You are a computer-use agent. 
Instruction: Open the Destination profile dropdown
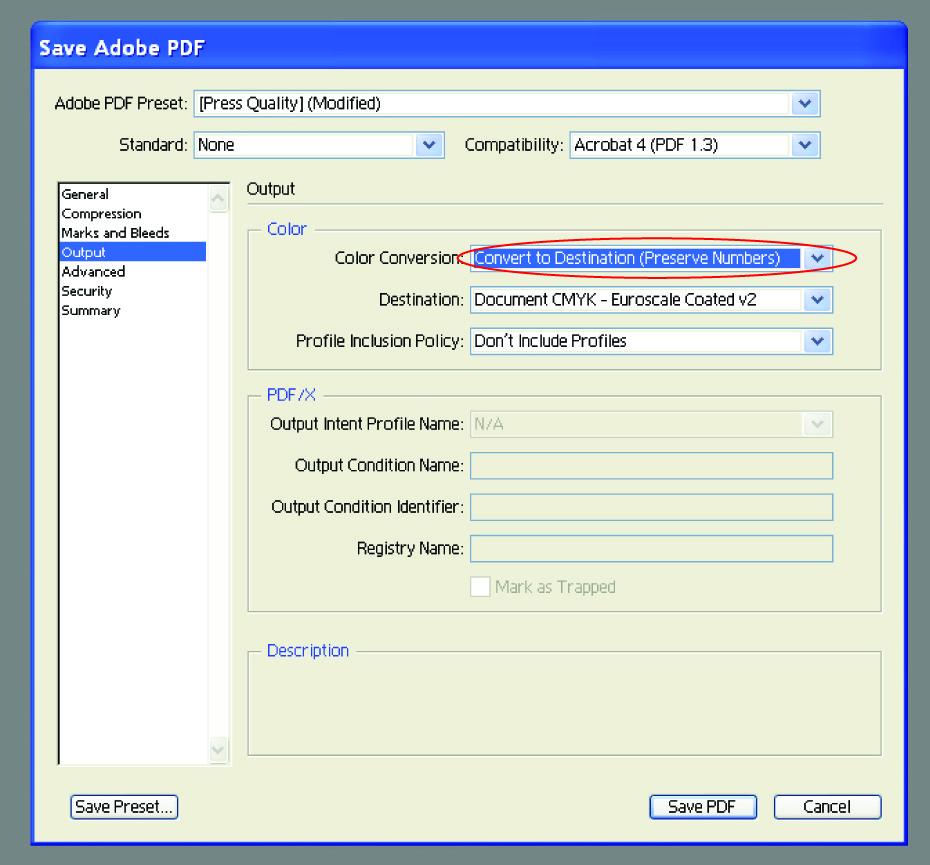[x=651, y=300]
